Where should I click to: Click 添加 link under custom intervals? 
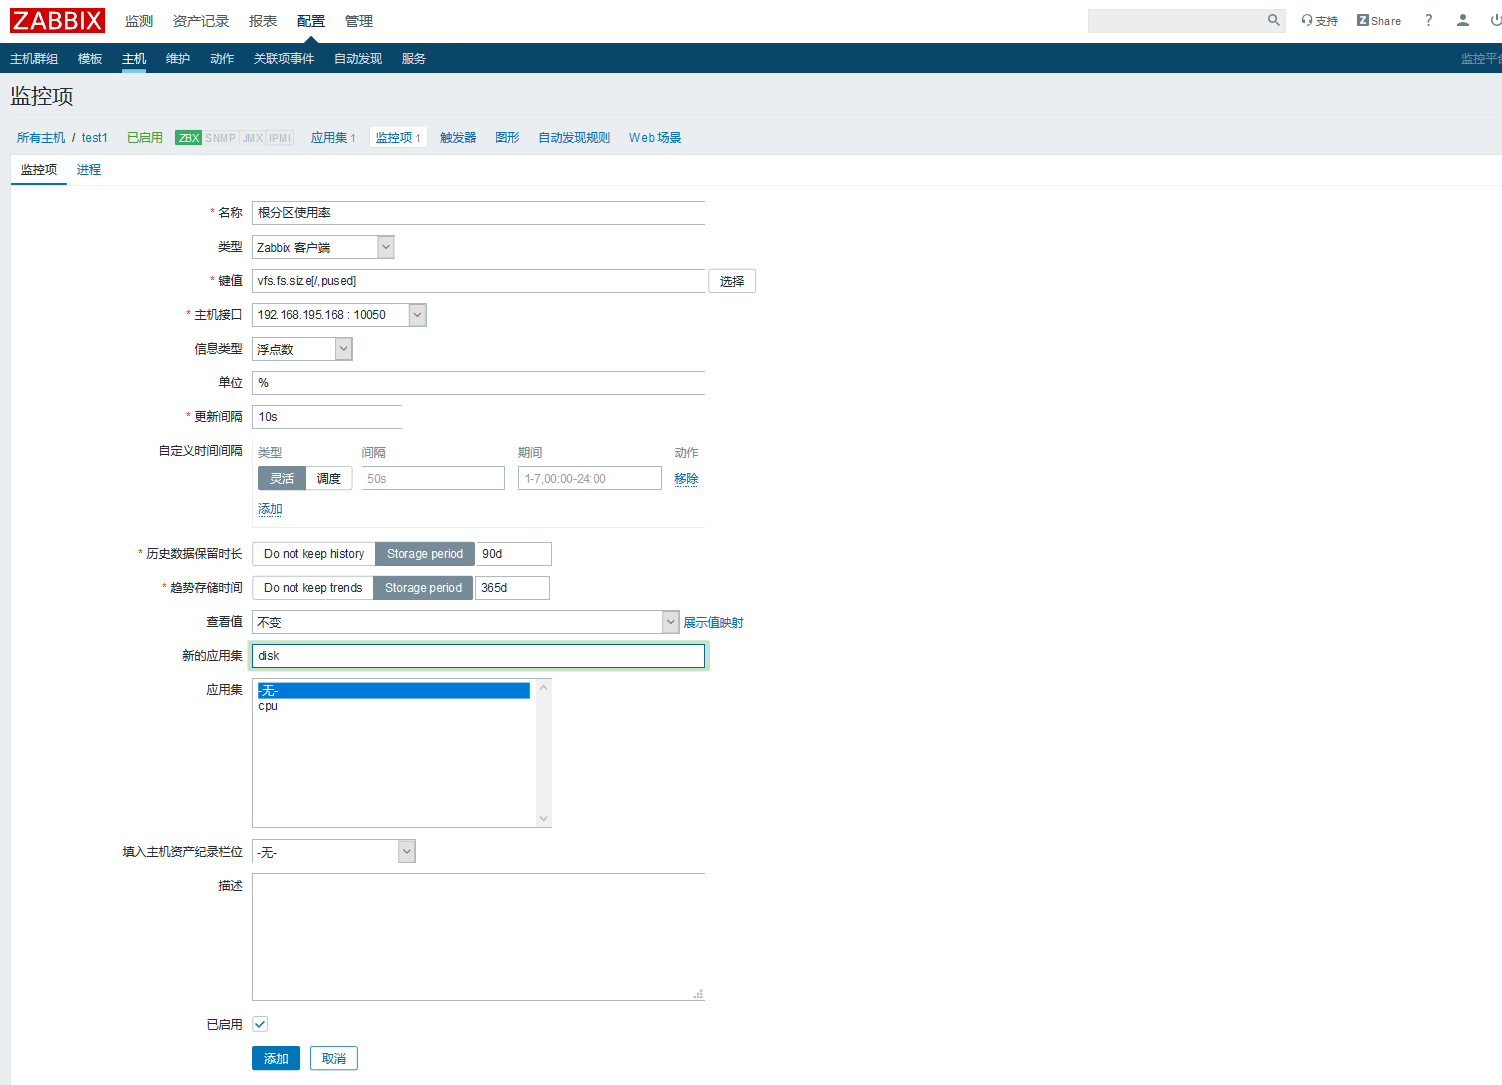click(x=270, y=509)
